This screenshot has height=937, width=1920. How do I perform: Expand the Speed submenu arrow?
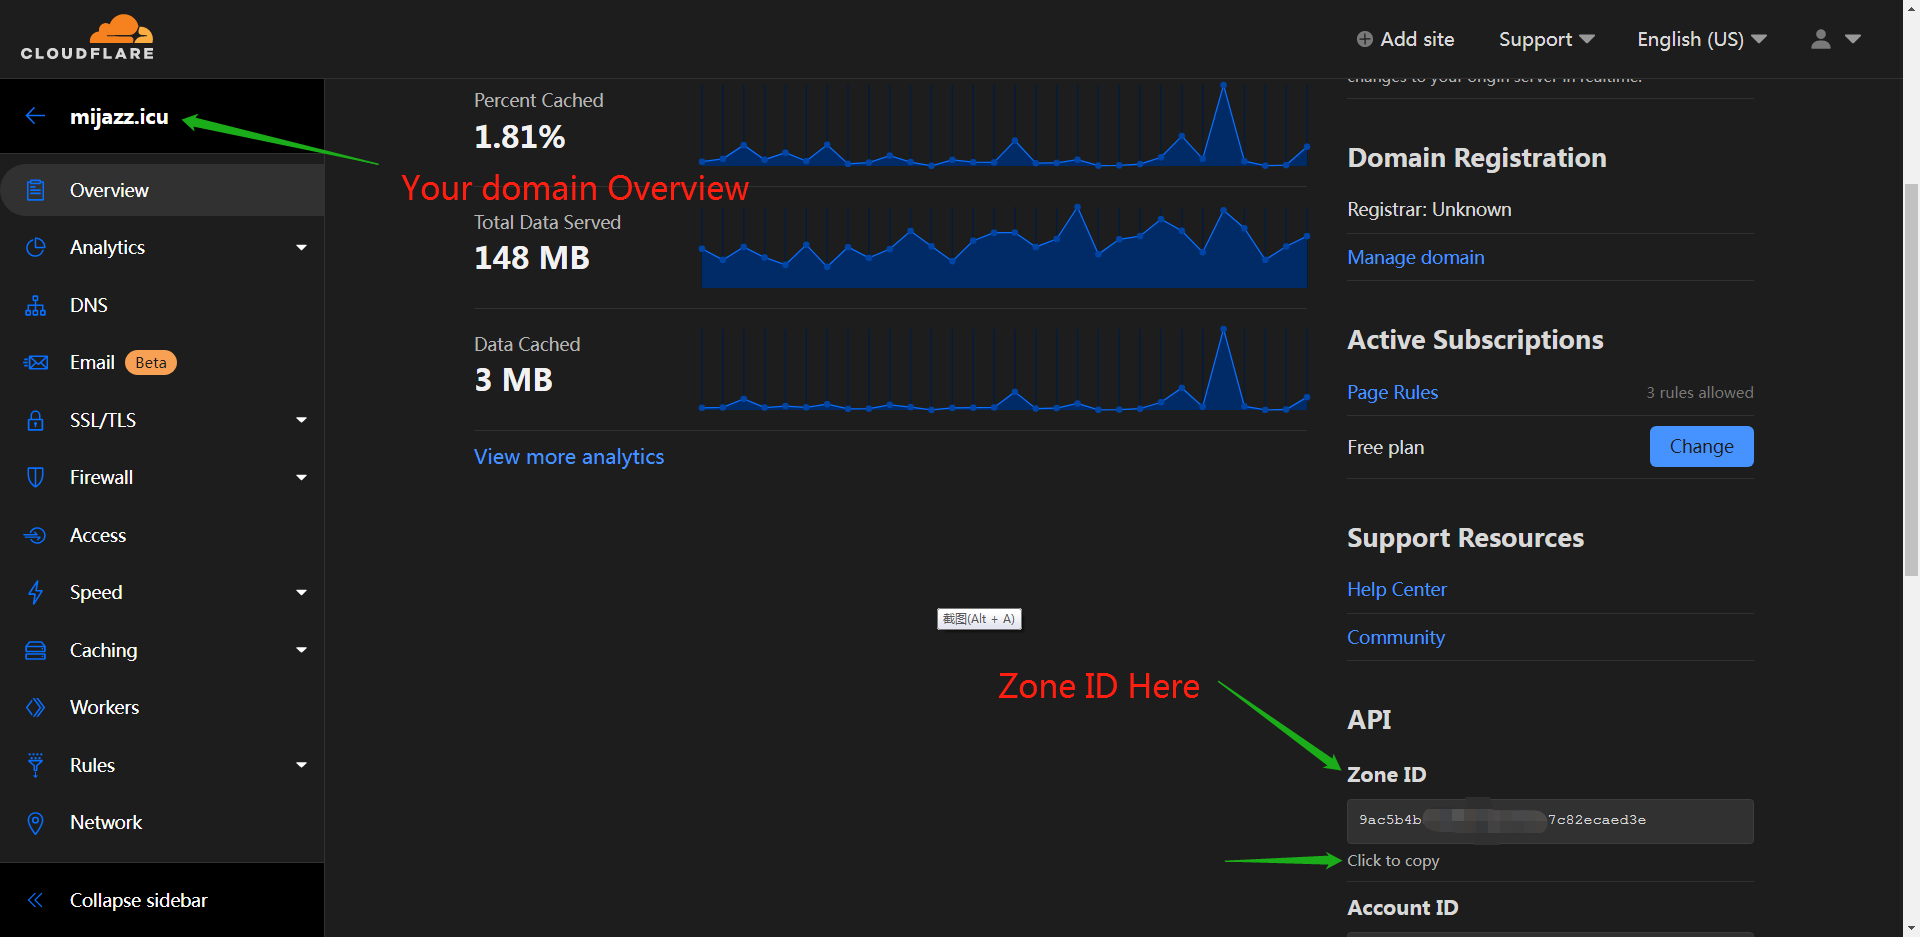301,592
